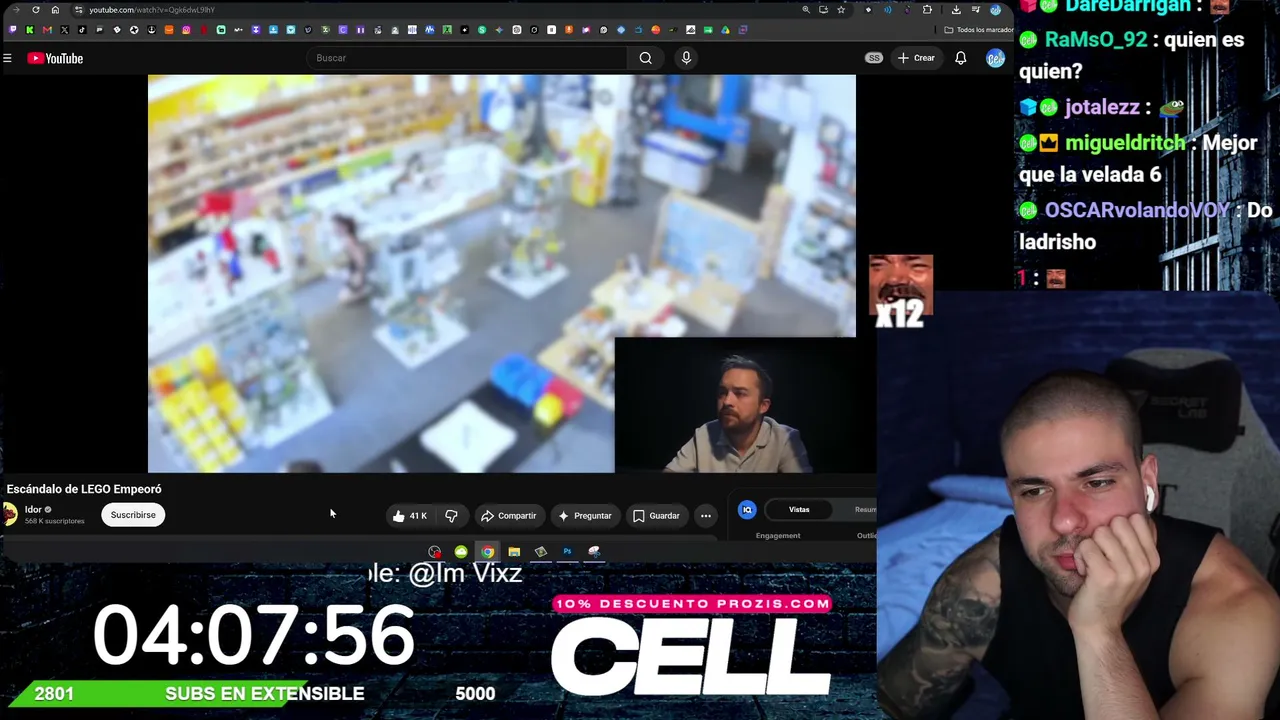Click the vidIQ logo icon
Image resolution: width=1280 pixels, height=720 pixels.
pos(747,510)
